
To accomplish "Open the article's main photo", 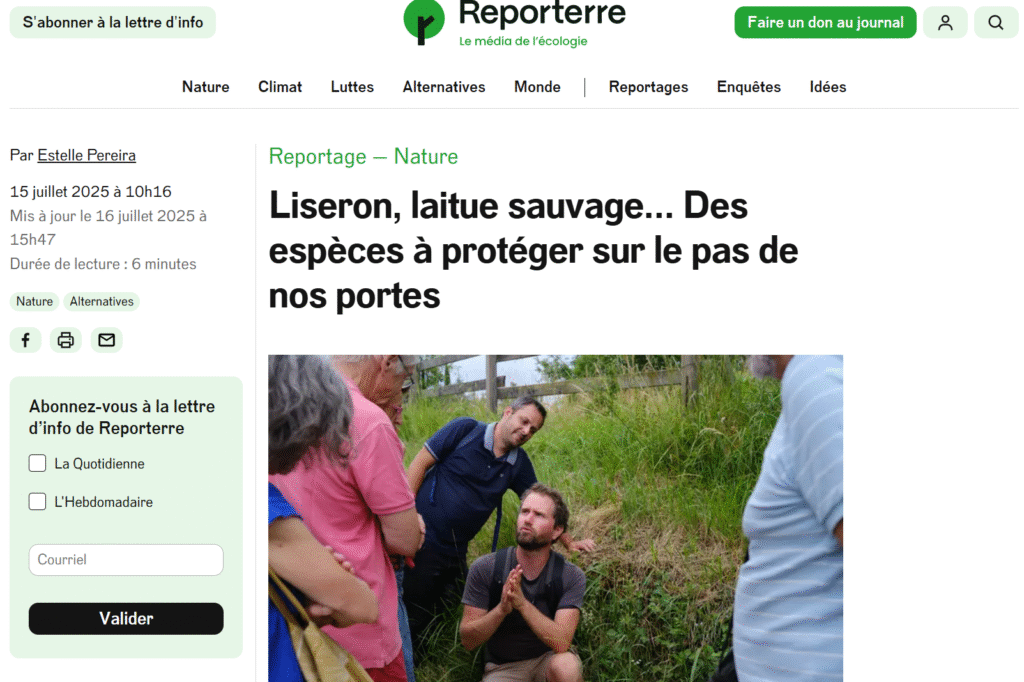I will tap(555, 518).
